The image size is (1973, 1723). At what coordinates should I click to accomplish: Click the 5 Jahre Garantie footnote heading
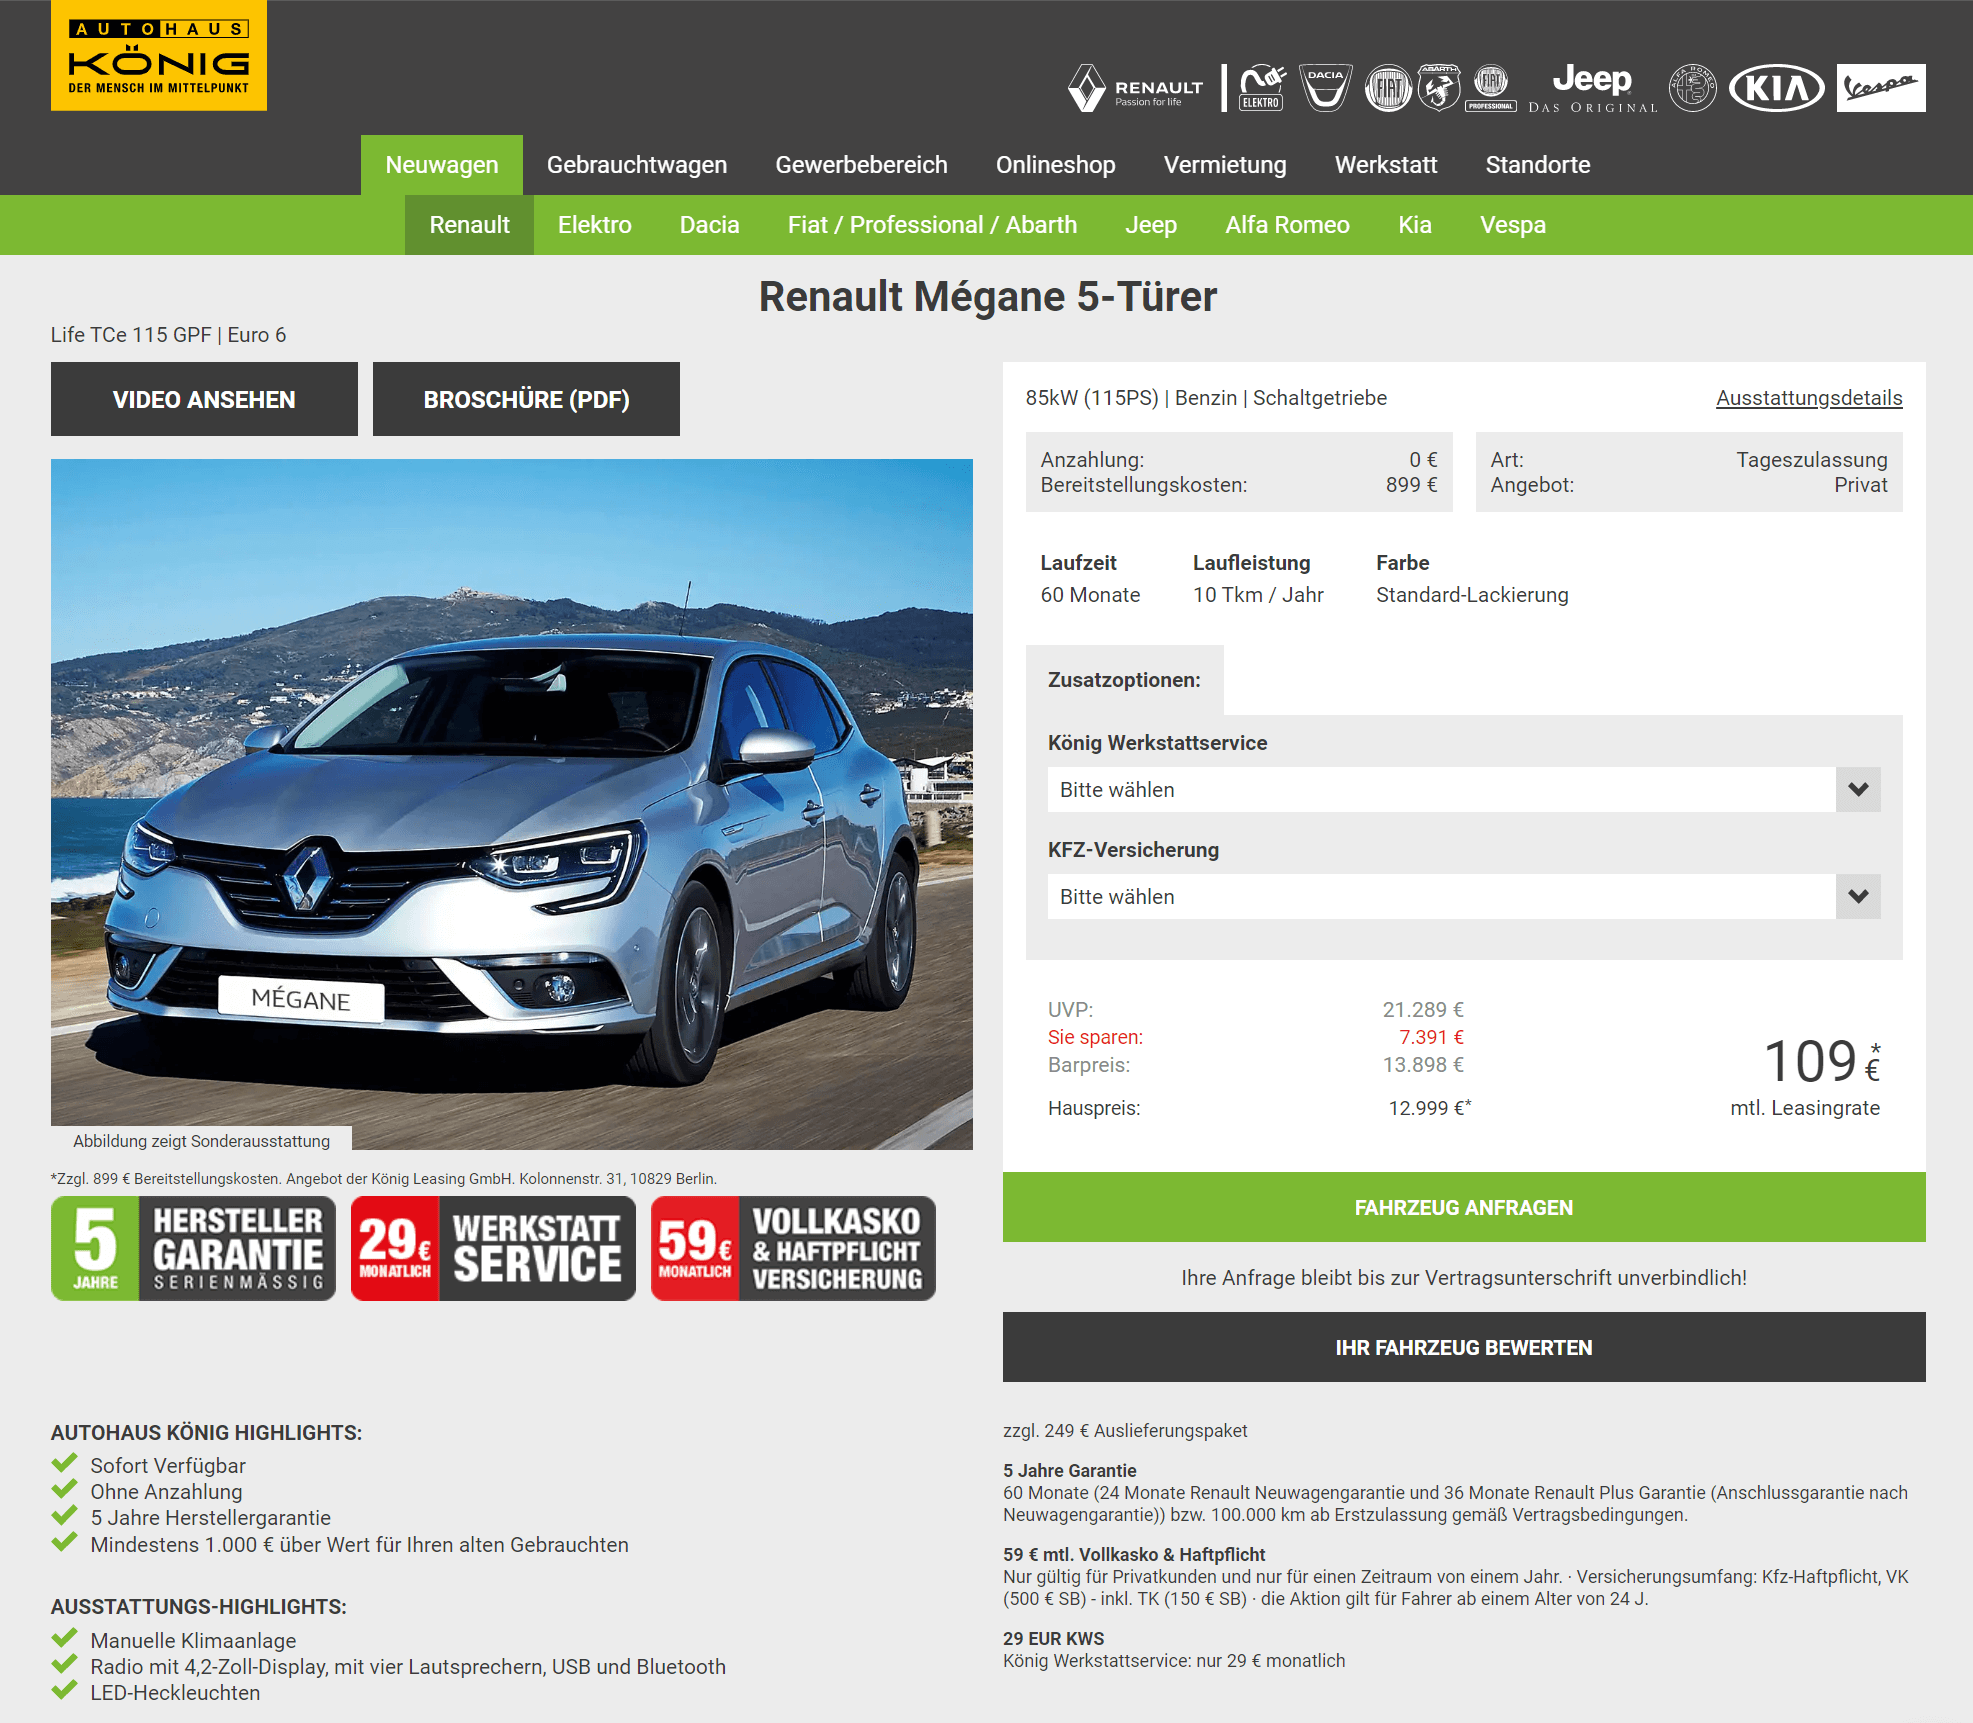point(1070,1471)
